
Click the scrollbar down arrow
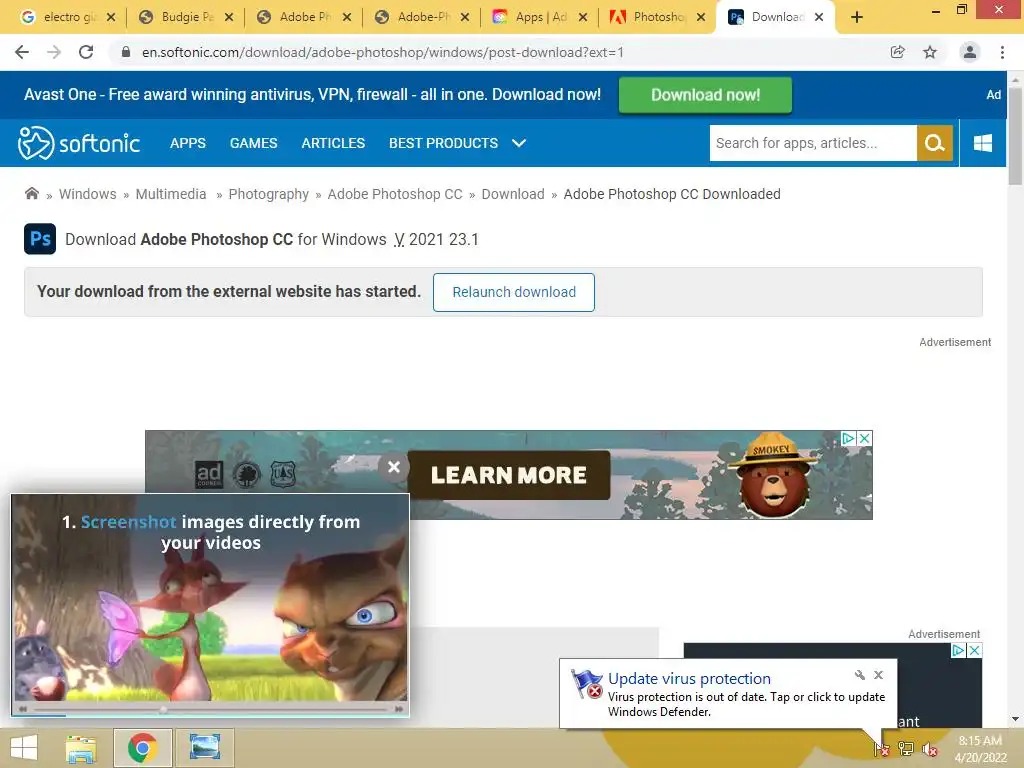point(1015,719)
